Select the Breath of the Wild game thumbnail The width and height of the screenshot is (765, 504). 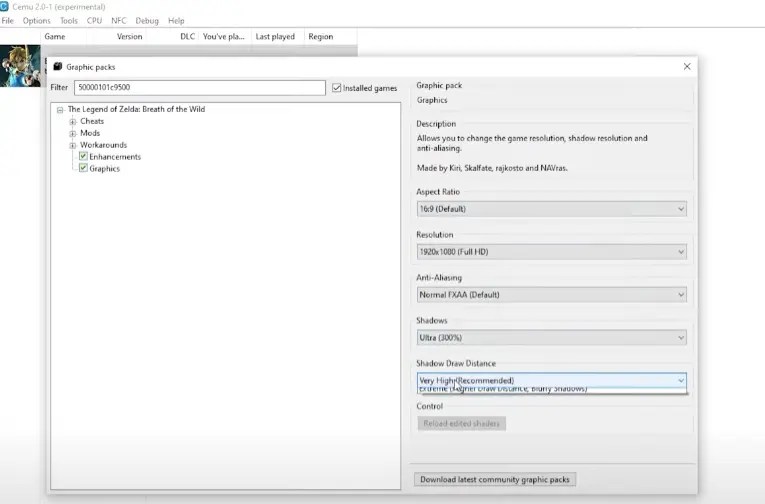[x=20, y=66]
